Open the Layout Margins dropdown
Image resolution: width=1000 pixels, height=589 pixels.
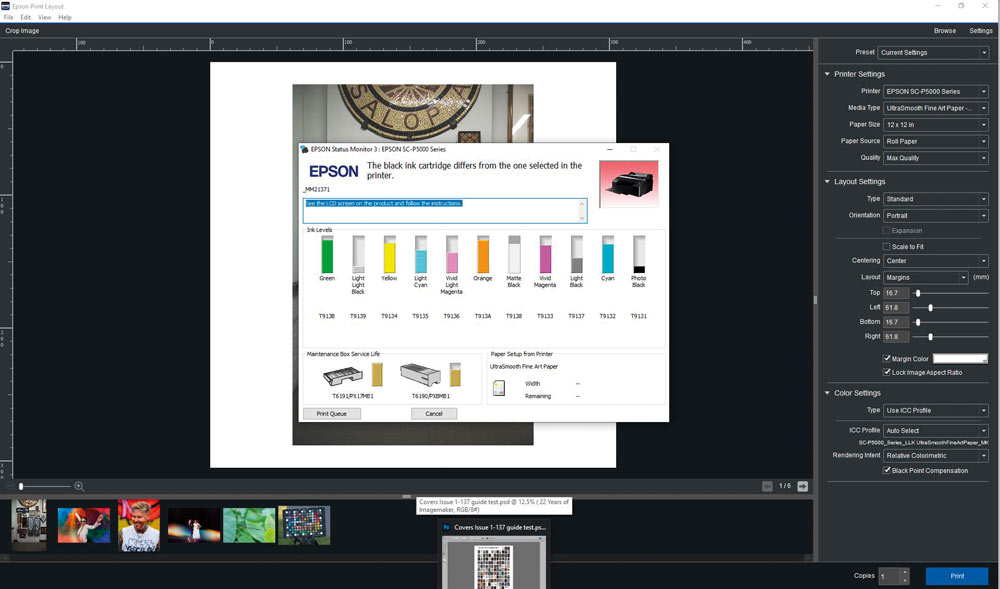(925, 277)
